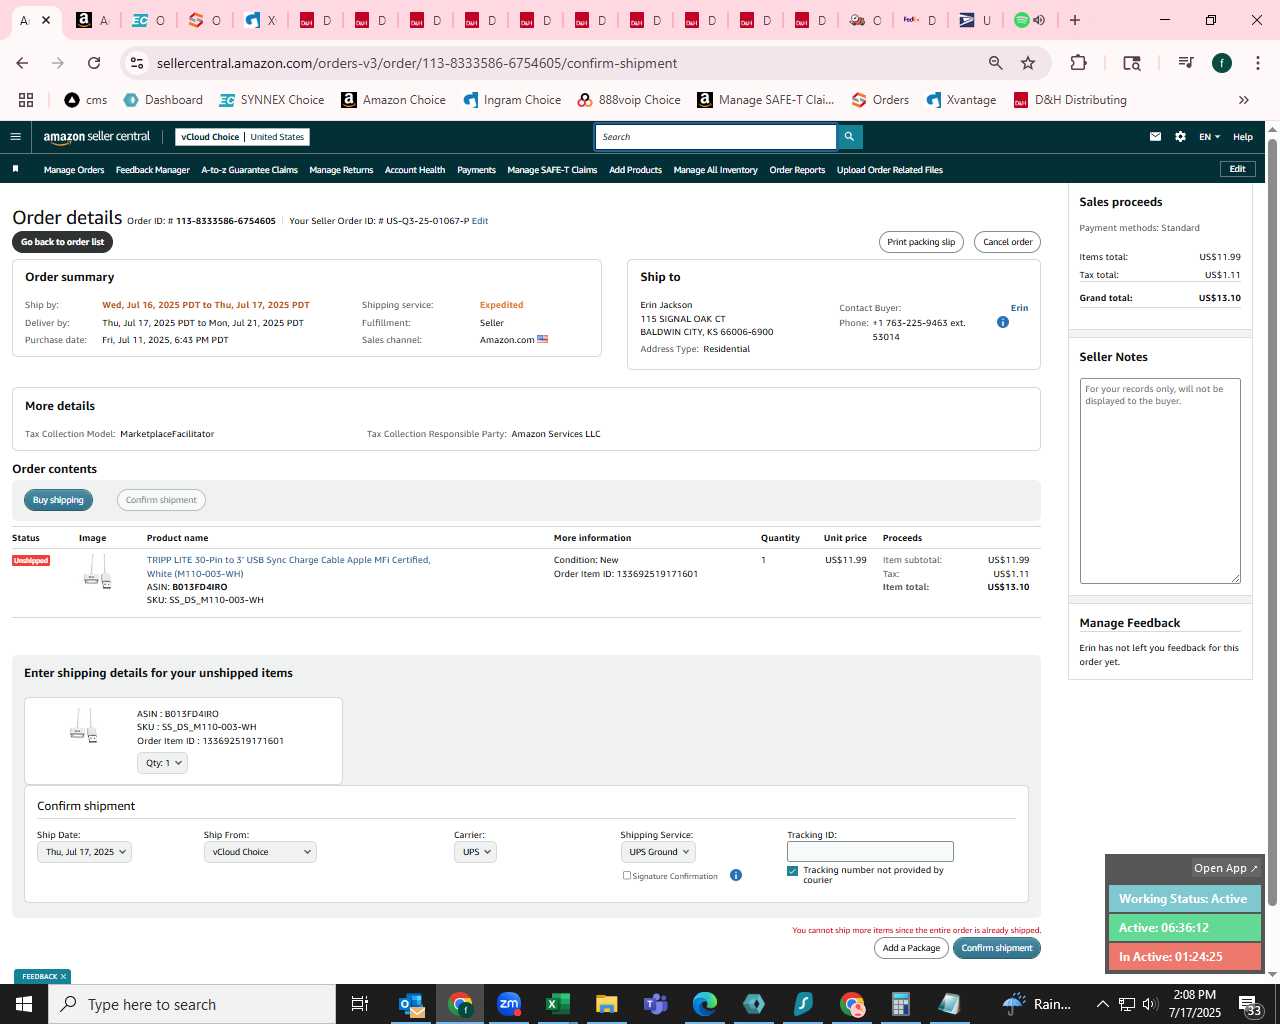This screenshot has width=1280, height=1024.
Task: Click the bookmark flag icon in navigation bar
Action: (x=15, y=169)
